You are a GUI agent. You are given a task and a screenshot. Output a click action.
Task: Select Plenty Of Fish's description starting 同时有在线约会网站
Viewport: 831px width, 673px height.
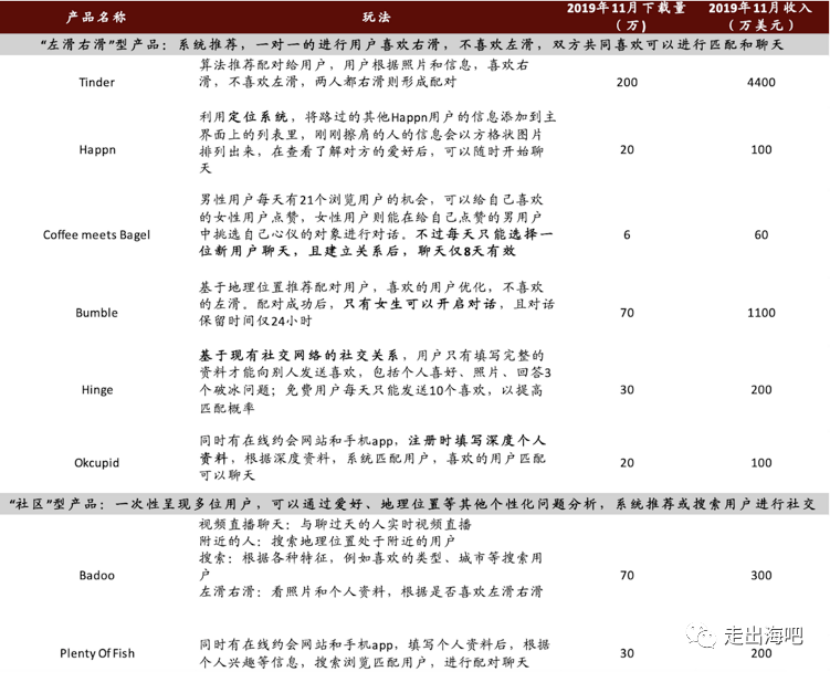point(375,653)
